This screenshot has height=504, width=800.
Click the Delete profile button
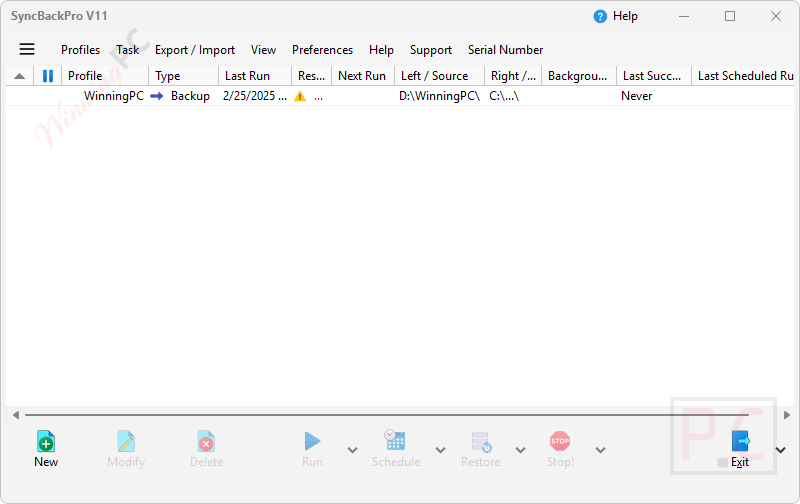point(206,449)
